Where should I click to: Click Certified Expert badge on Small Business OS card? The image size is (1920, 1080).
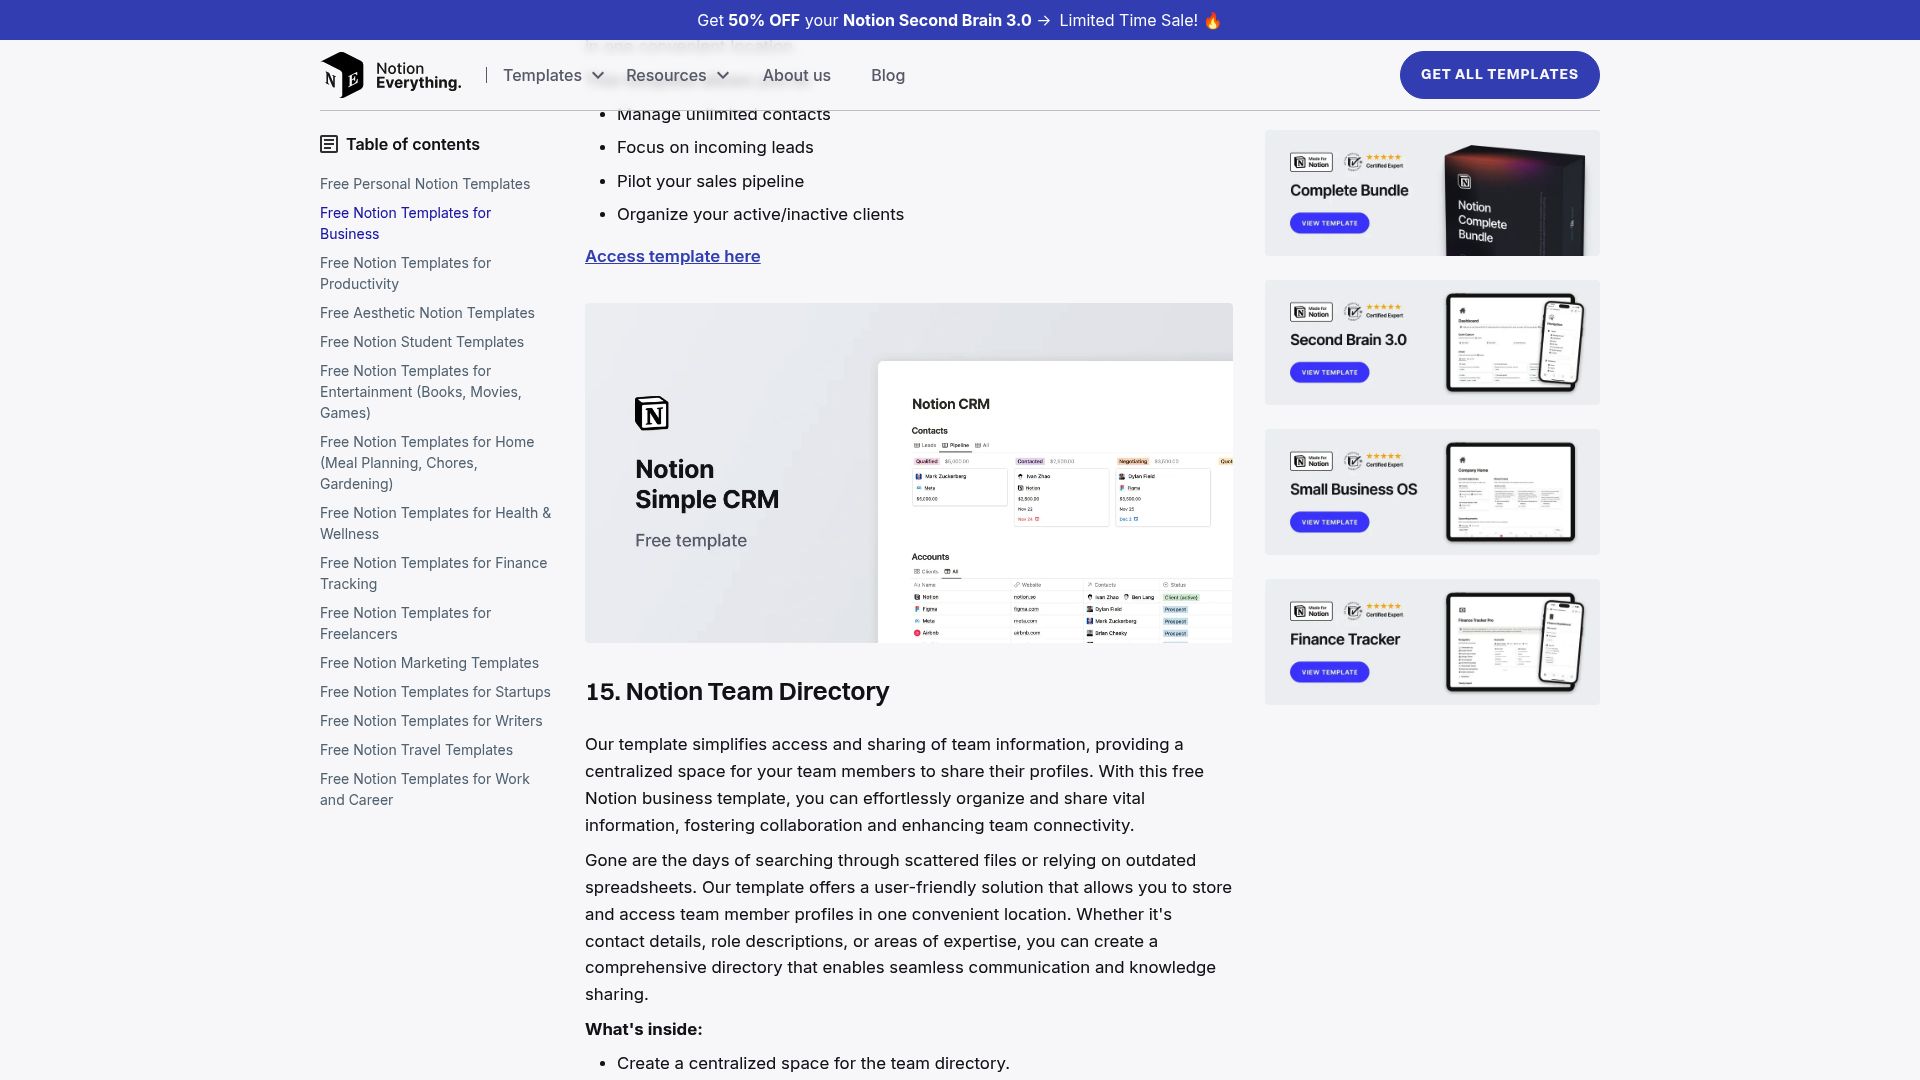[x=1374, y=460]
